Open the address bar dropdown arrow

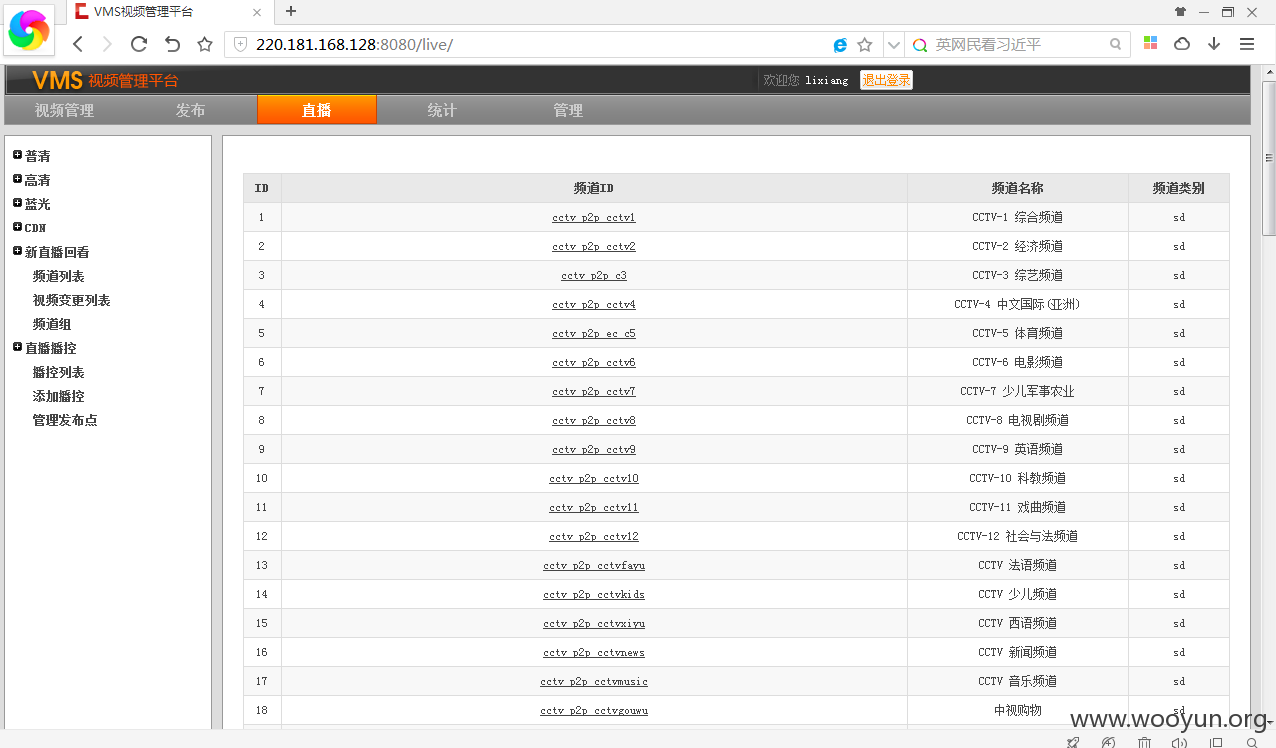coord(893,45)
